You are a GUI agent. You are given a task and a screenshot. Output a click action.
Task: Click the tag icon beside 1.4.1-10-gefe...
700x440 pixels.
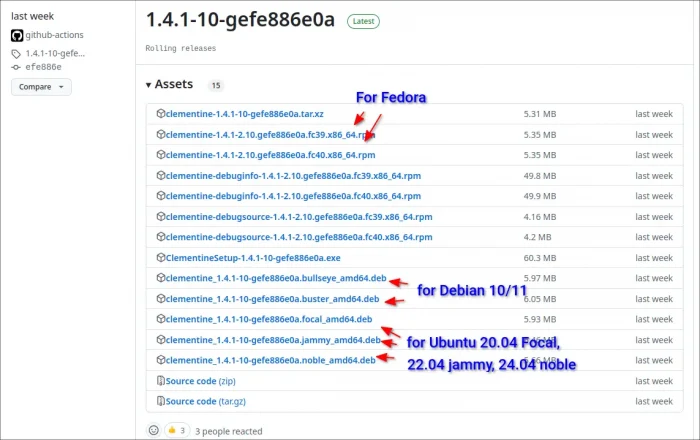tap(16, 54)
